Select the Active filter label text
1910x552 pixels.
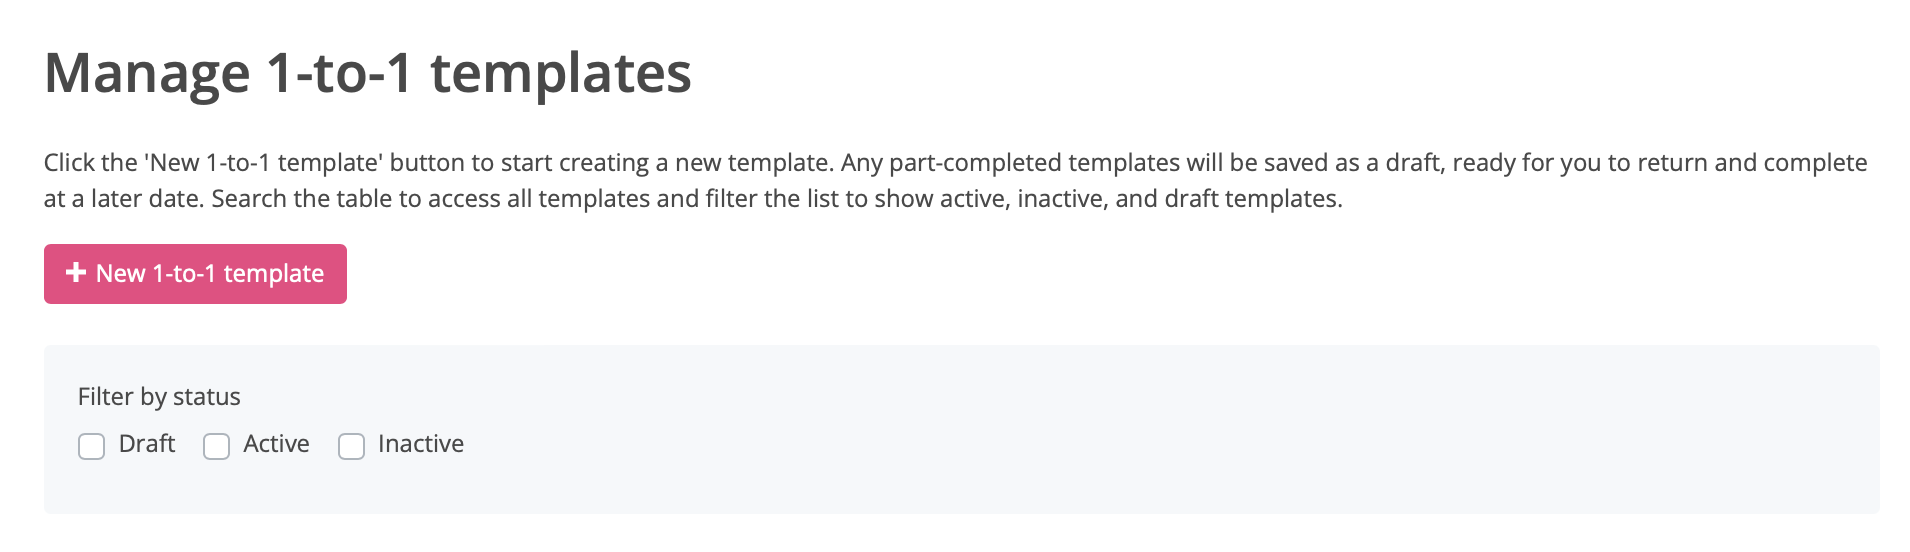(276, 444)
